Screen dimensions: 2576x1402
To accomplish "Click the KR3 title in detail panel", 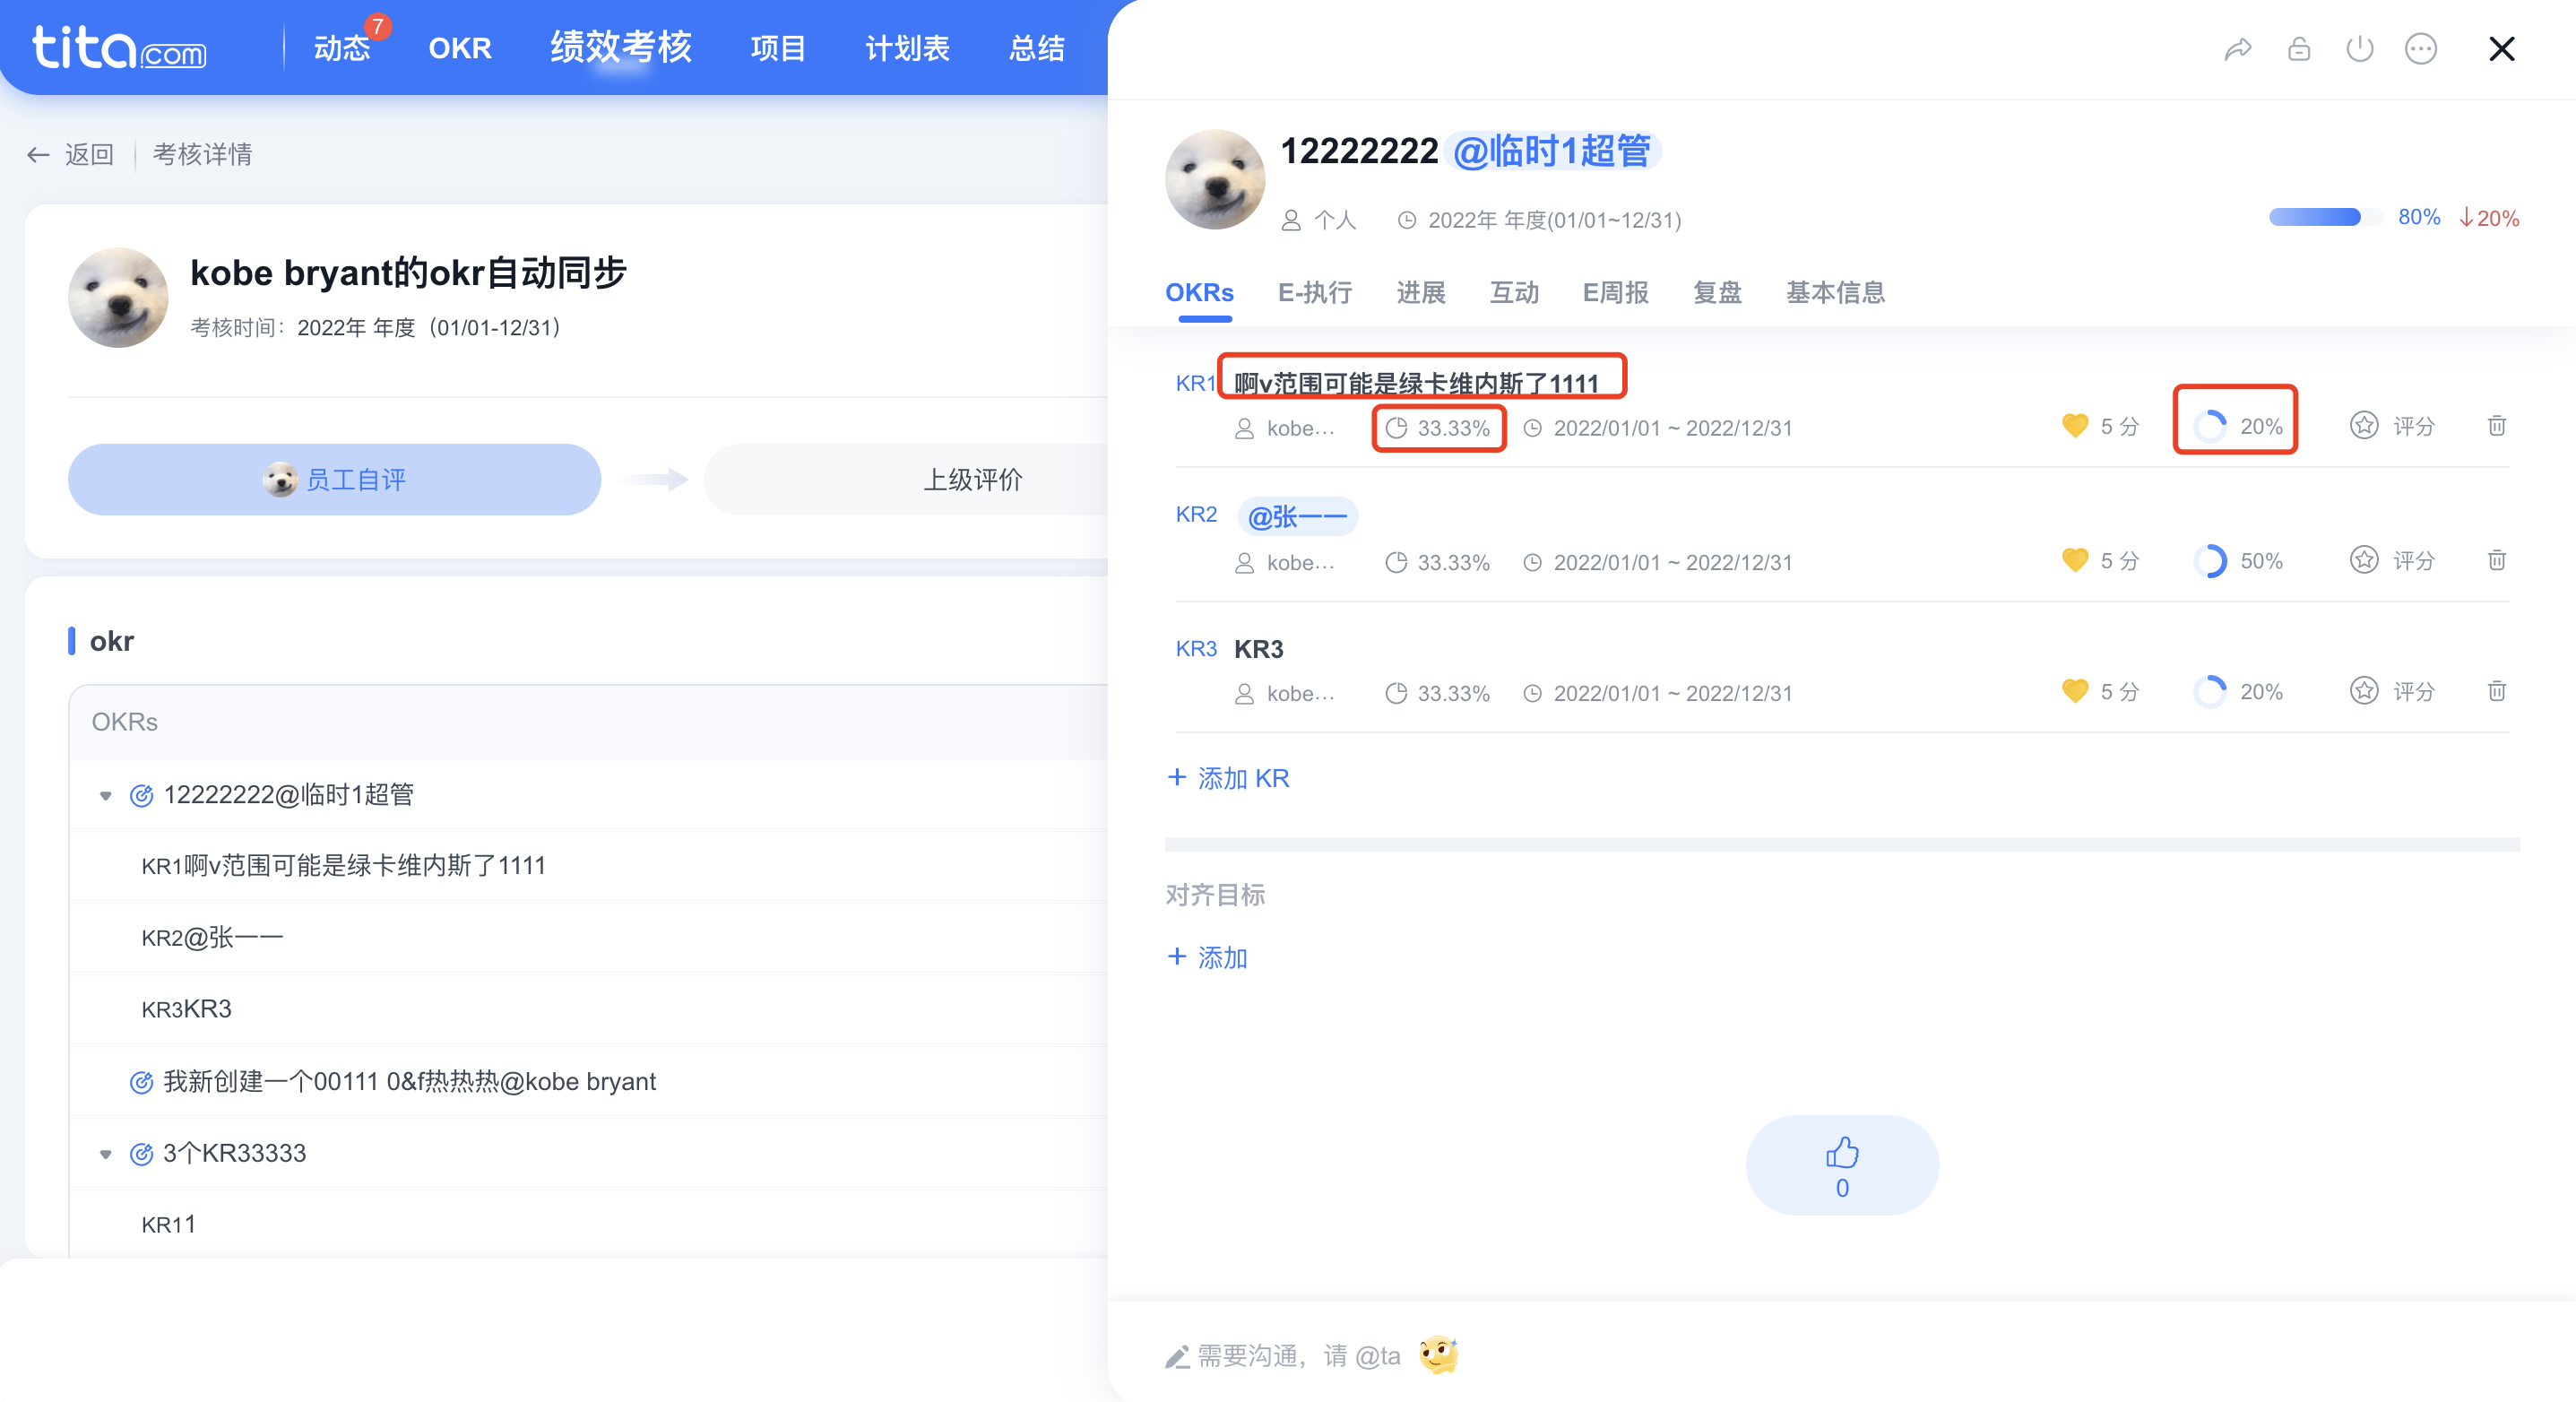I will tap(1258, 649).
